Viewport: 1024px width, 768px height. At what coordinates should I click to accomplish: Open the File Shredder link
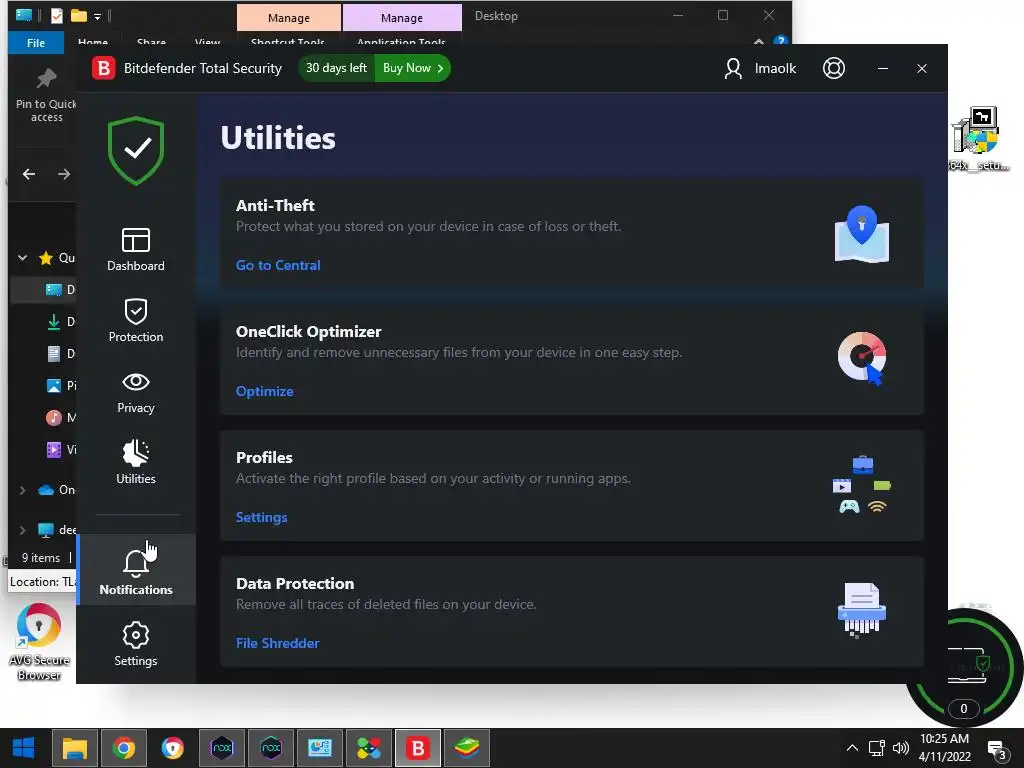[x=278, y=643]
